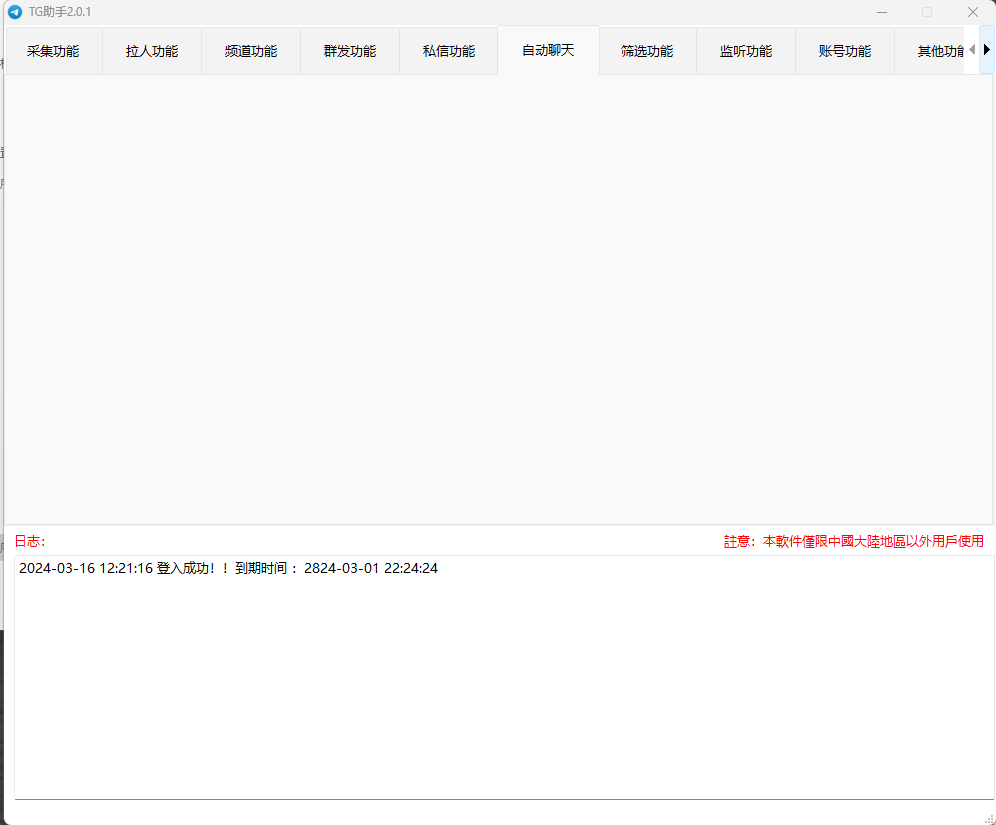This screenshot has height=825, width=996.
Task: Click the active 自动聊天 tab
Action: point(548,50)
